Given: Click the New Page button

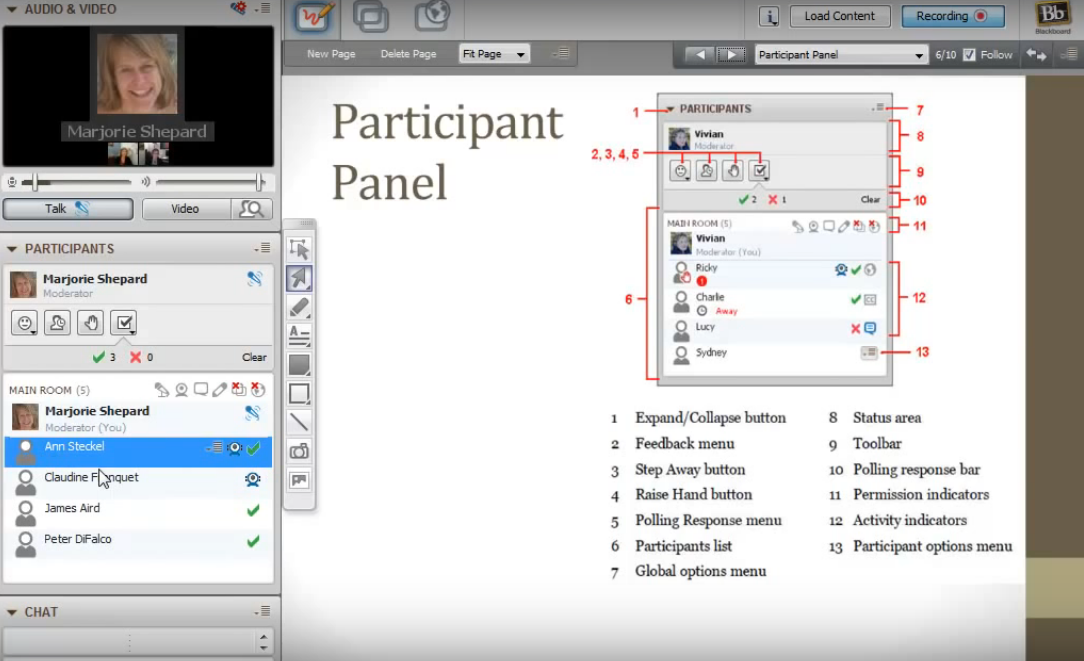Looking at the screenshot, I should tap(331, 54).
